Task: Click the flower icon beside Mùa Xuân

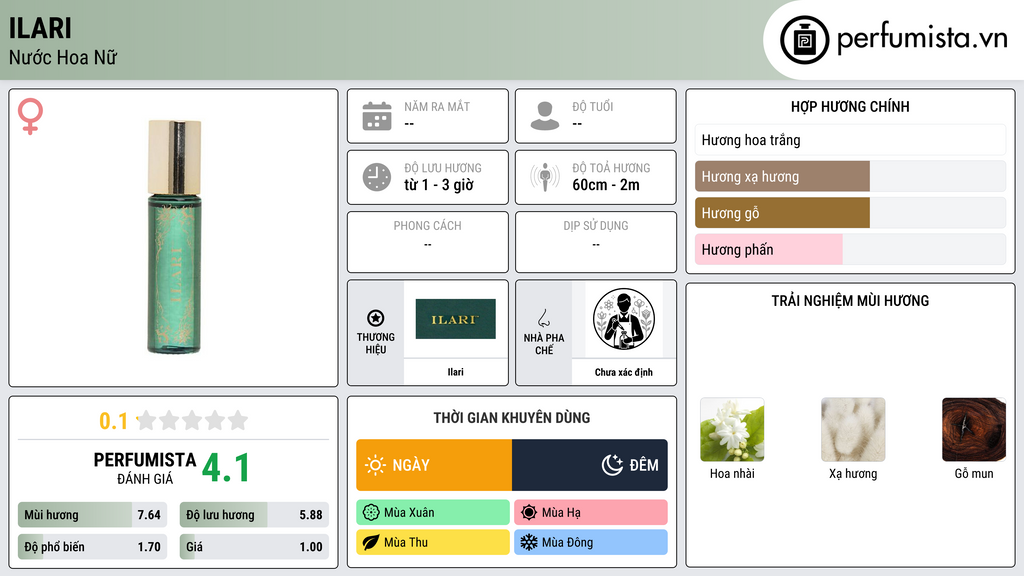Action: (x=371, y=513)
